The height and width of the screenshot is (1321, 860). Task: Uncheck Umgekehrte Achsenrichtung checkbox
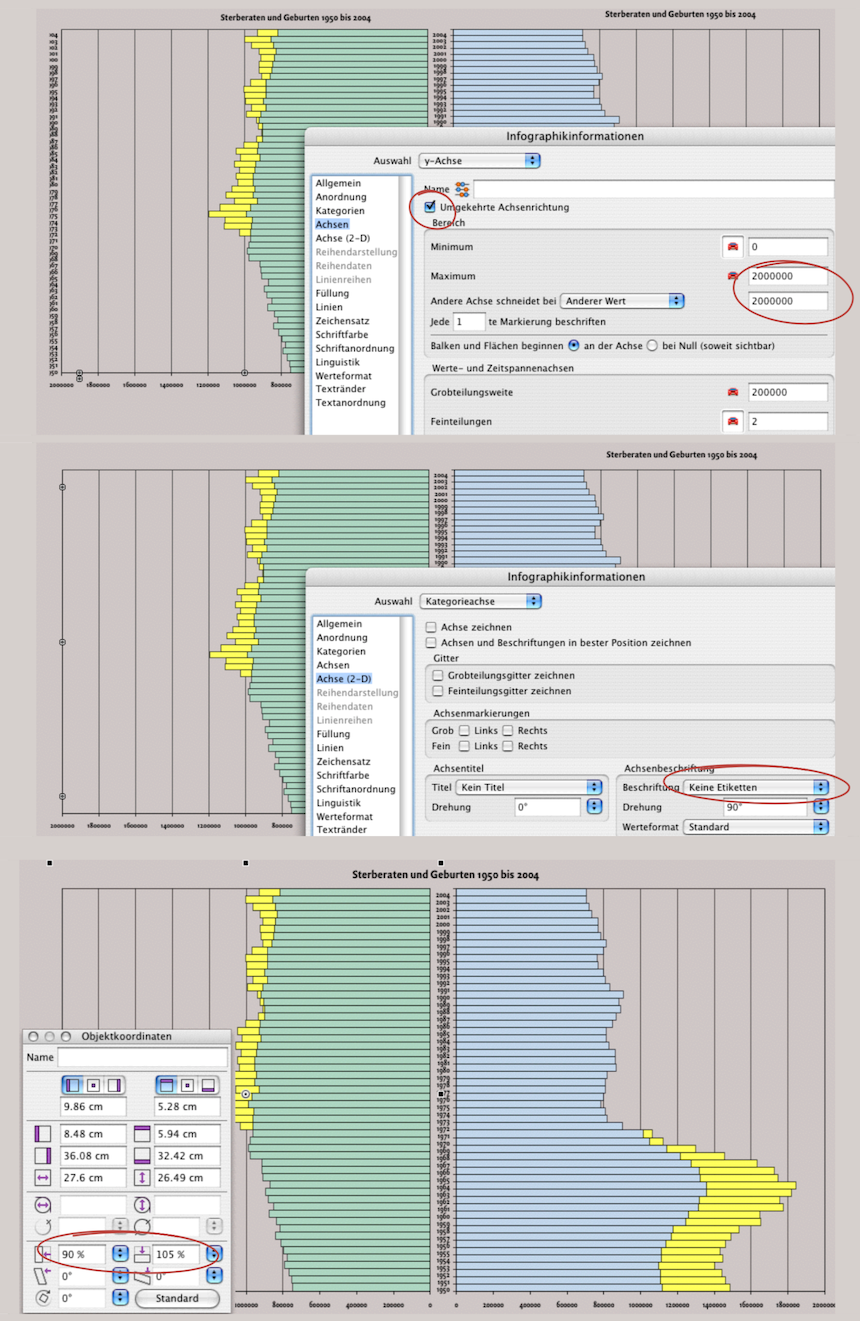pos(430,207)
